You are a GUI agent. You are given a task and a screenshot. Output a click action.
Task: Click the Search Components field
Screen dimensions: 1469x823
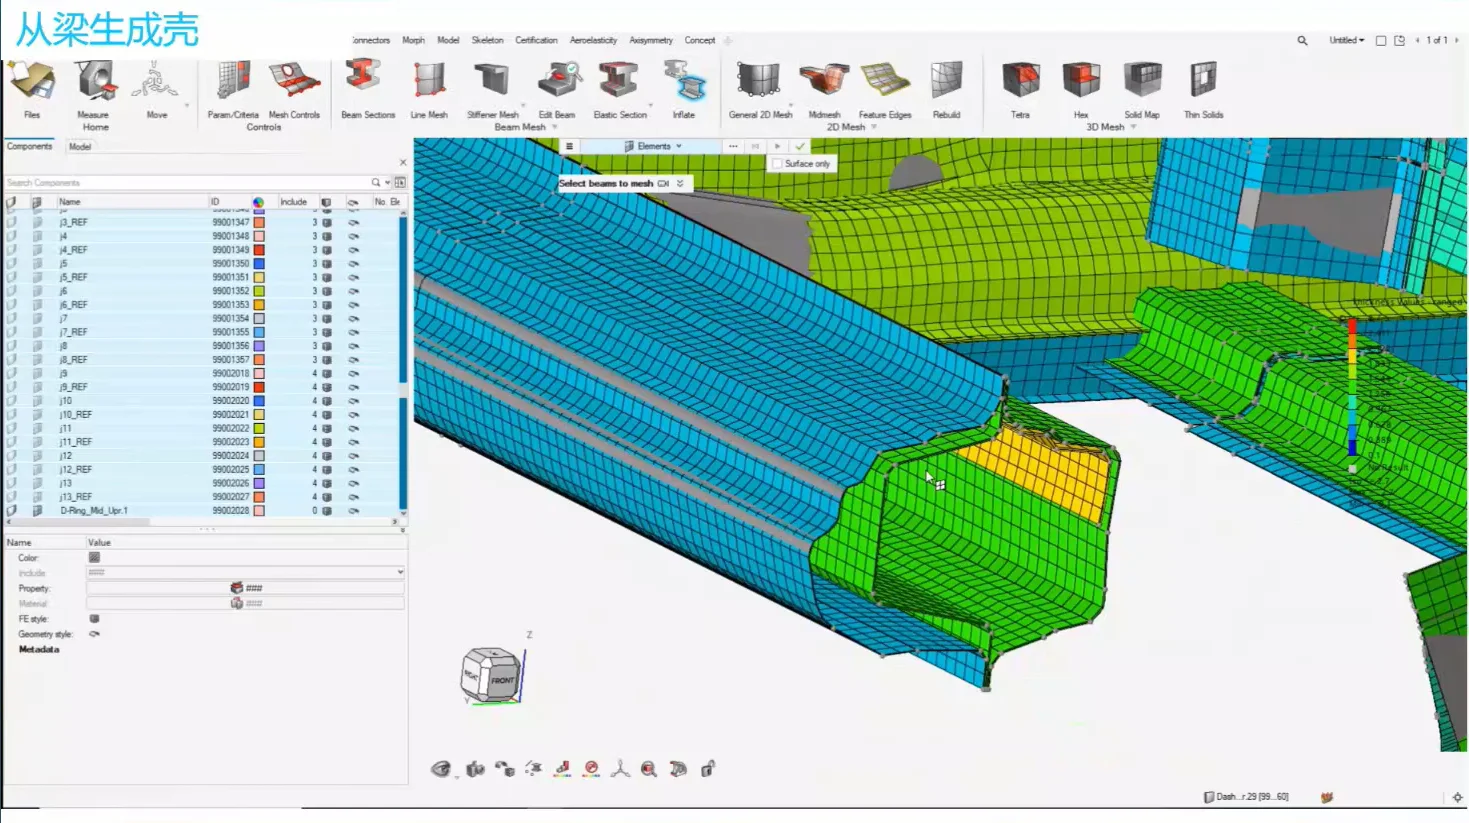click(185, 183)
